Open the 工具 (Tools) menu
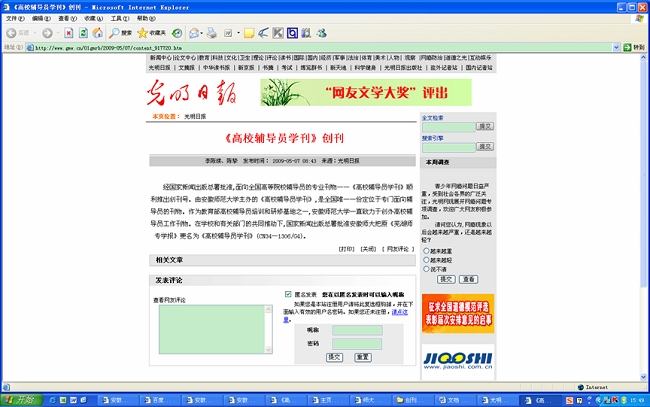 click(x=120, y=19)
